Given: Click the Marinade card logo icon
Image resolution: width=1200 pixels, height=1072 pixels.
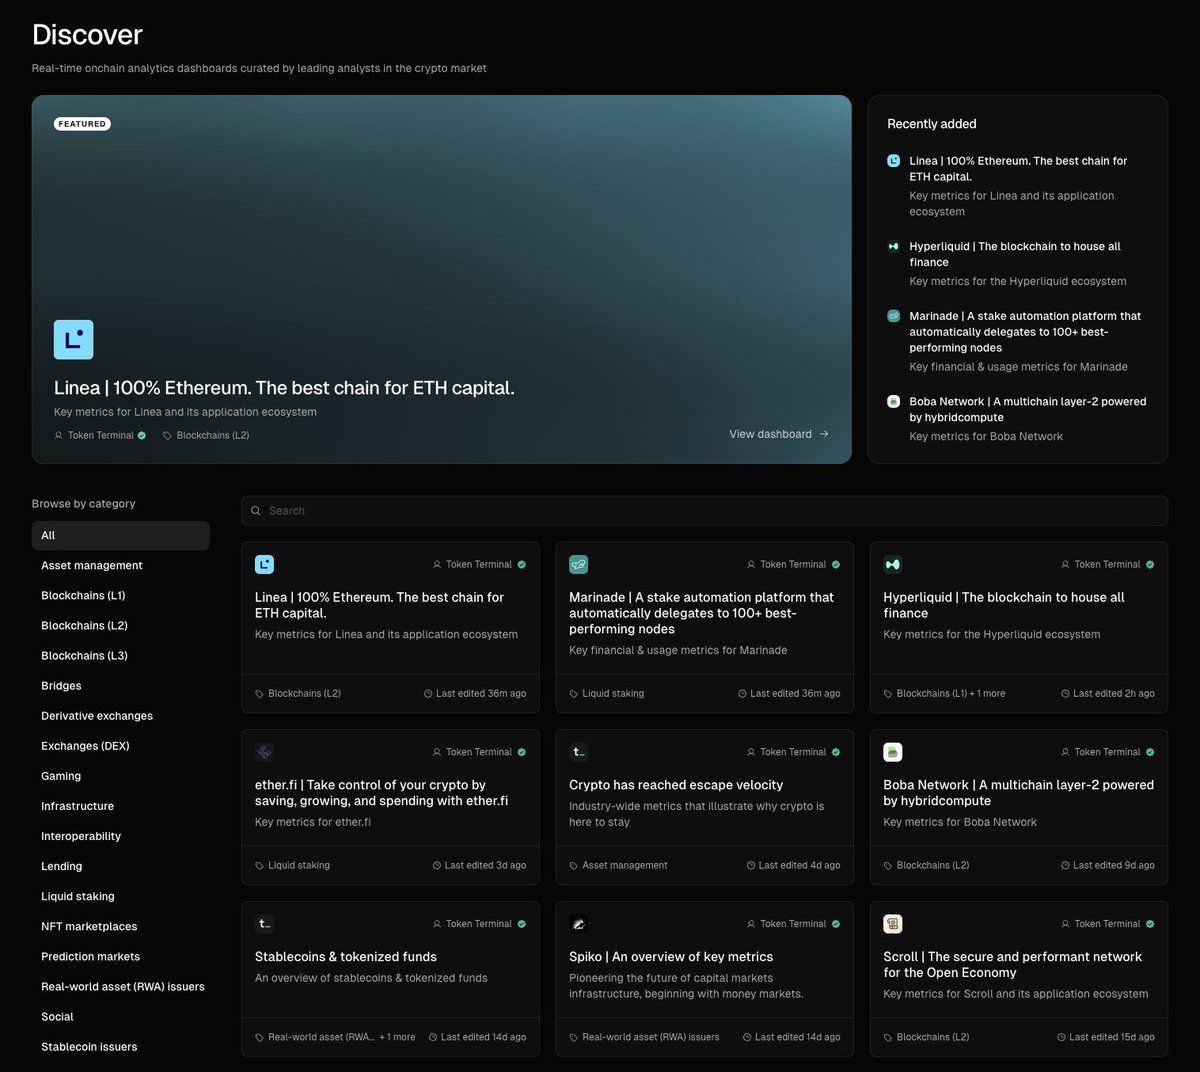Looking at the screenshot, I should (x=578, y=565).
